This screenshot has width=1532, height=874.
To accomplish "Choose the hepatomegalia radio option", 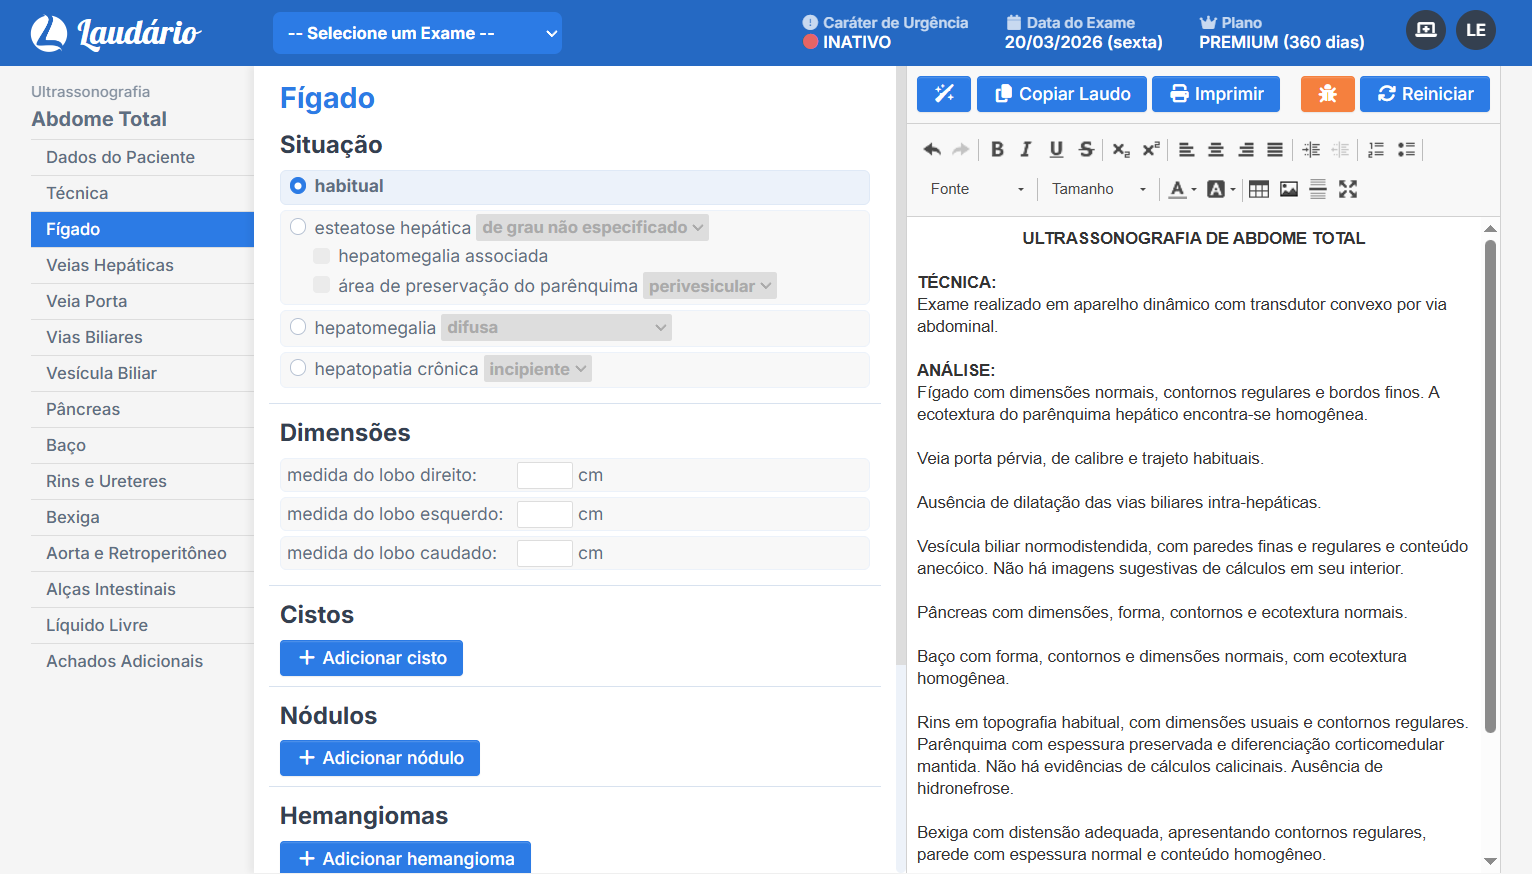I will [x=298, y=327].
